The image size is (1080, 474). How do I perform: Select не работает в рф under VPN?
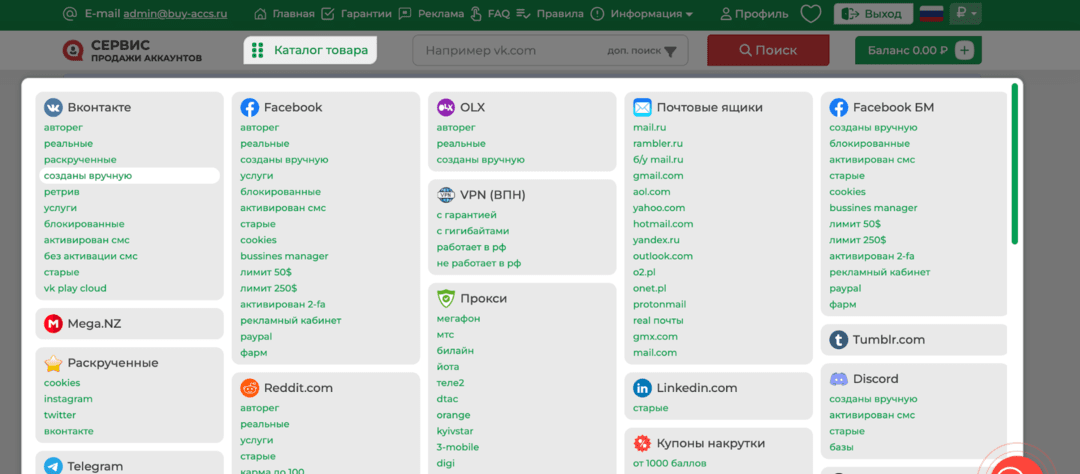click(x=479, y=263)
